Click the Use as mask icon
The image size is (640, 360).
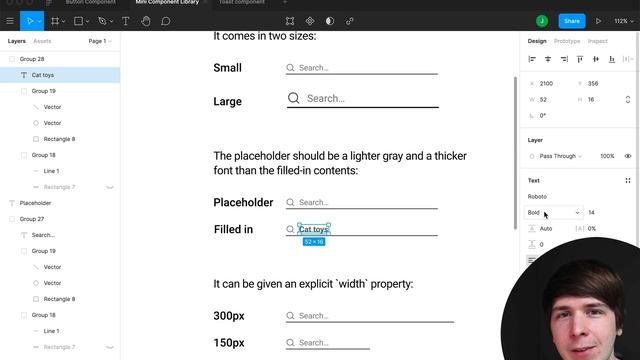click(x=330, y=21)
